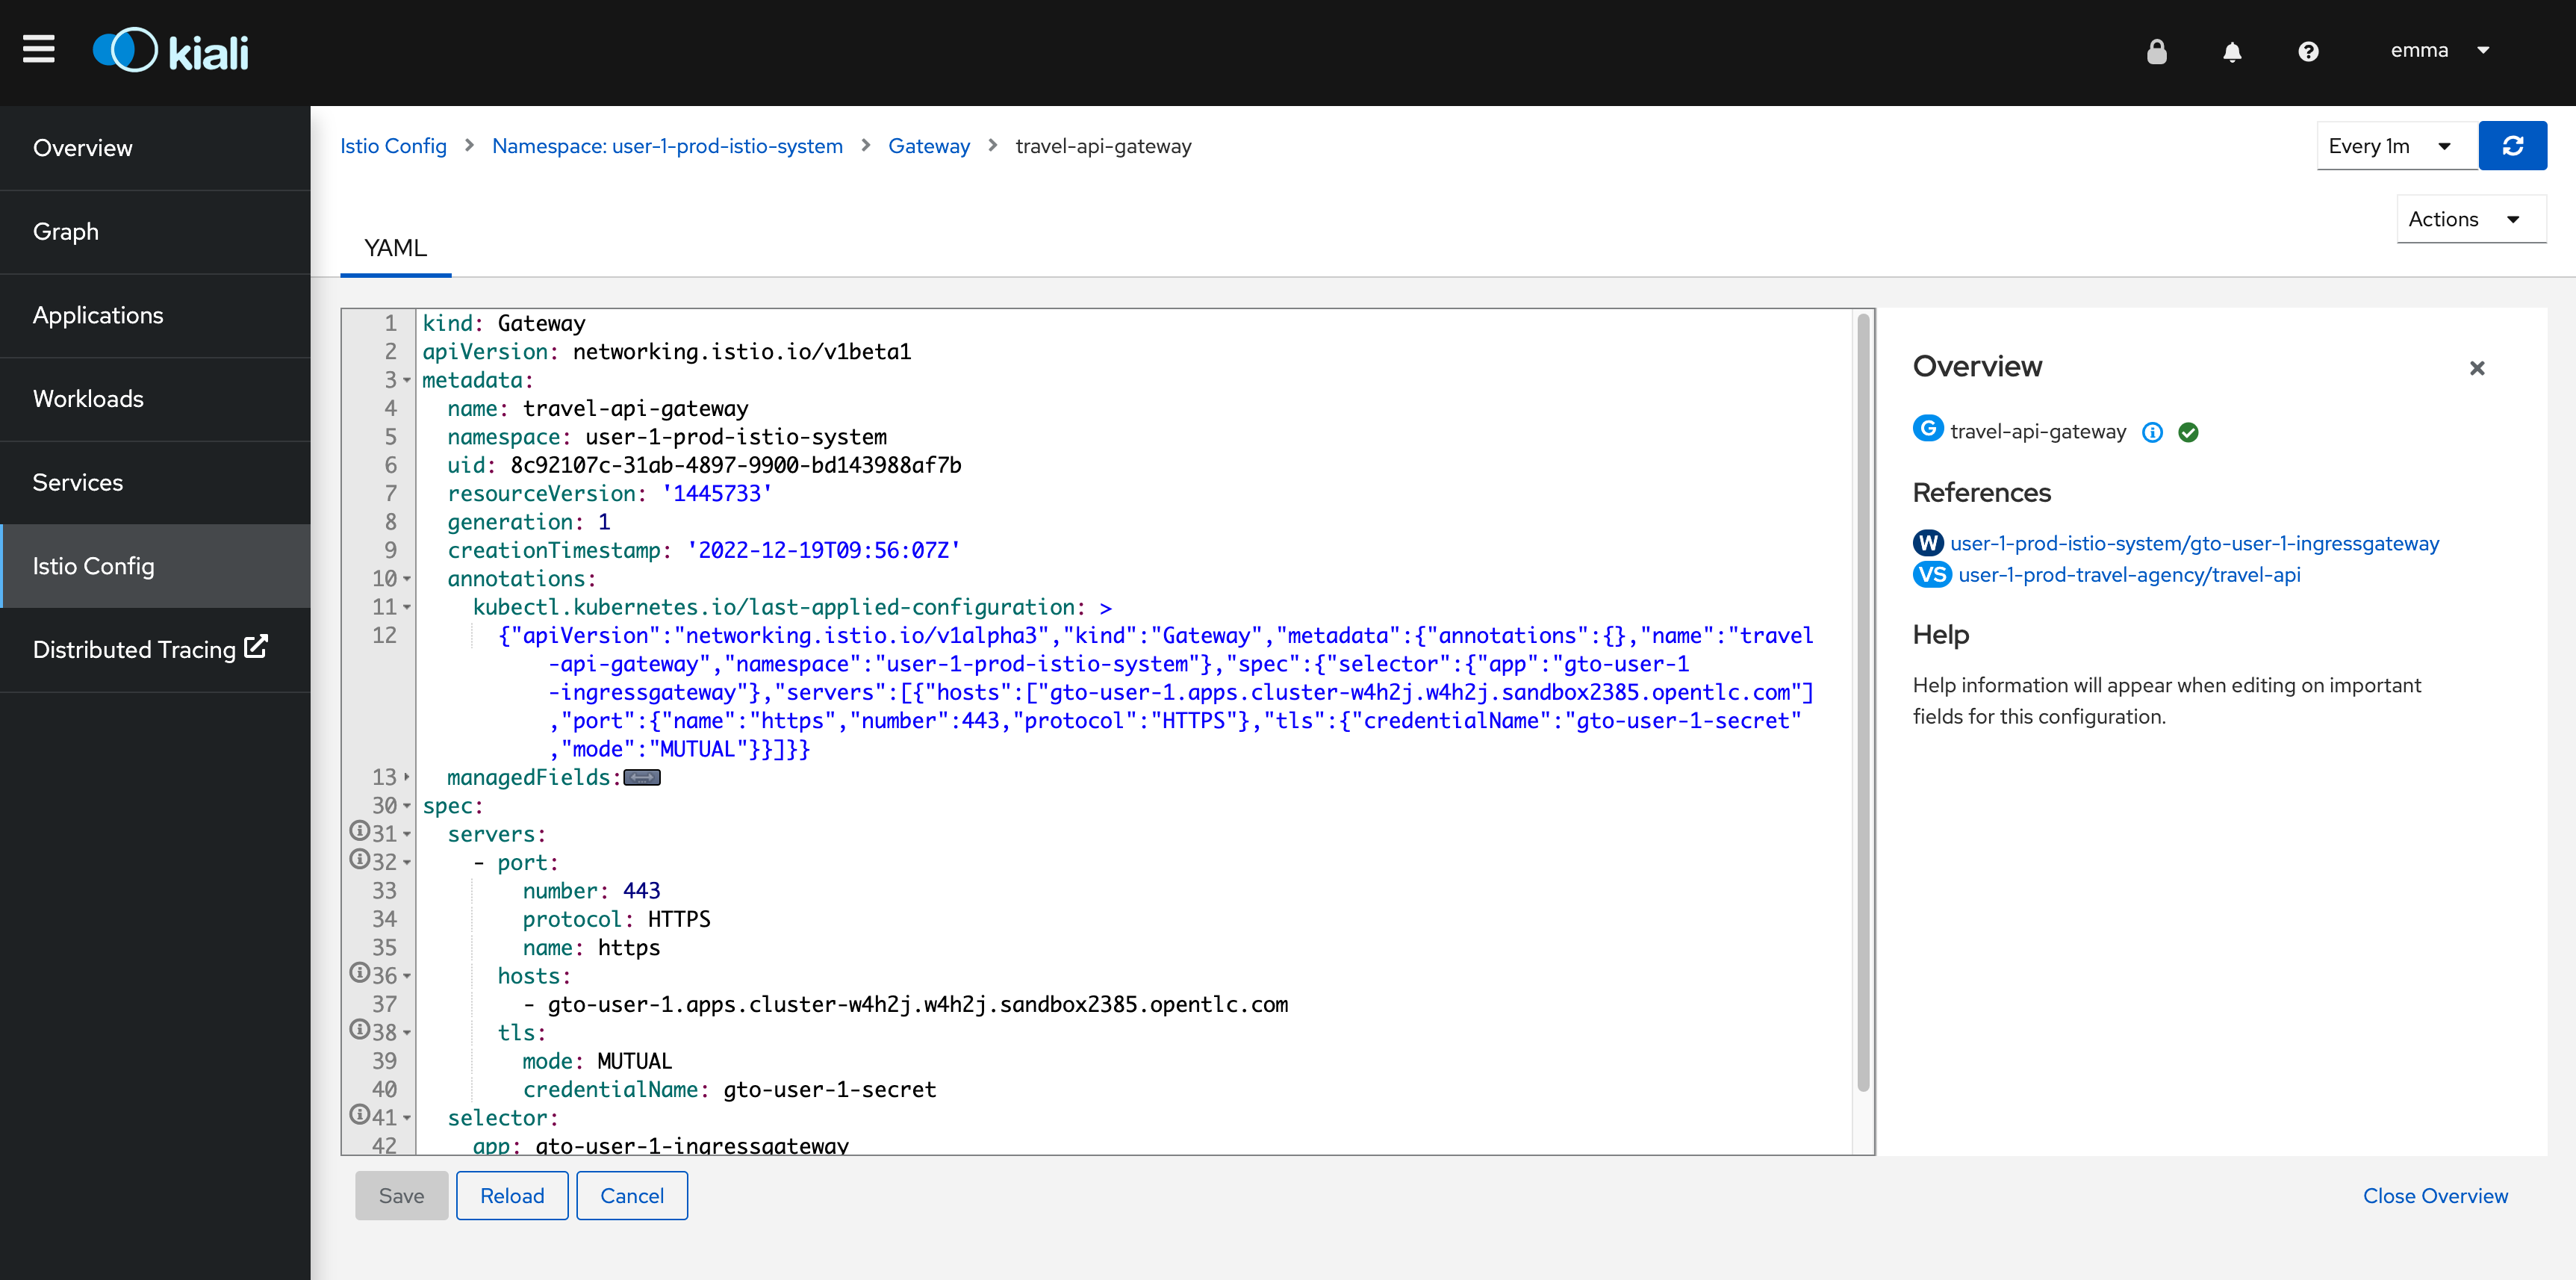Open the help question mark menu
2576x1280 pixels.
coord(2307,51)
